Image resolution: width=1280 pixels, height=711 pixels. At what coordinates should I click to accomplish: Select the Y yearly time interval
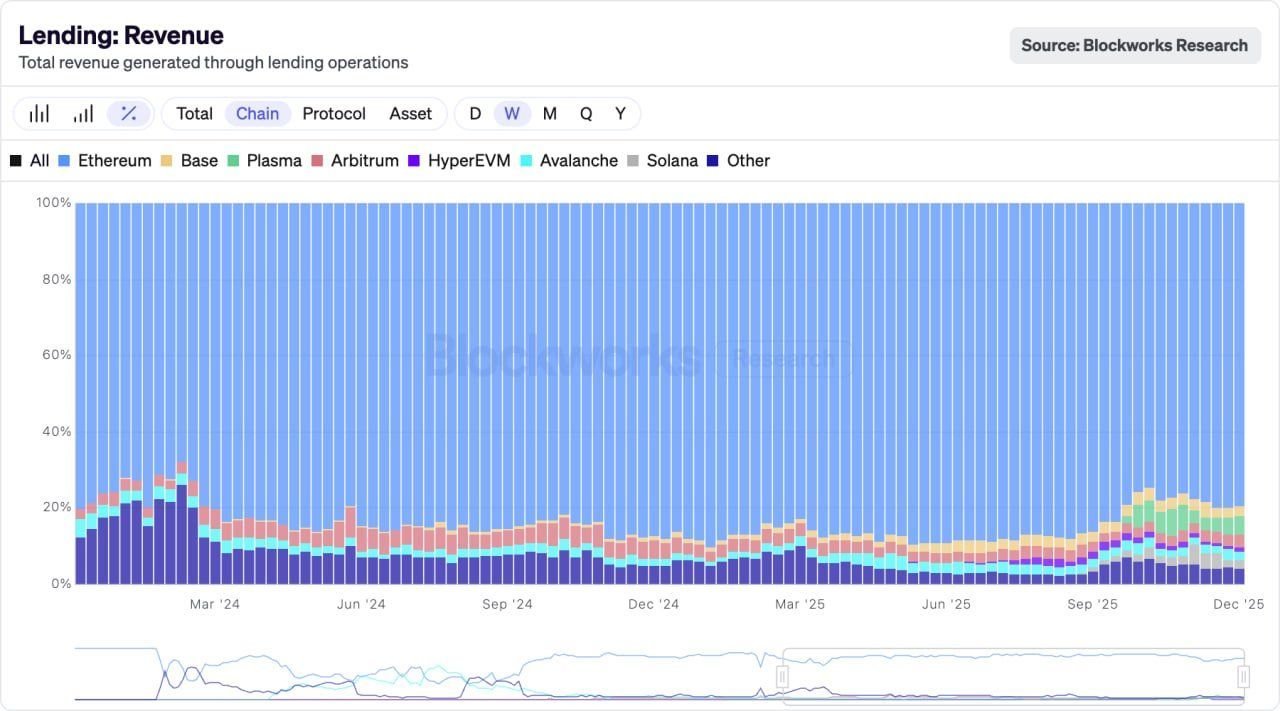(x=620, y=113)
